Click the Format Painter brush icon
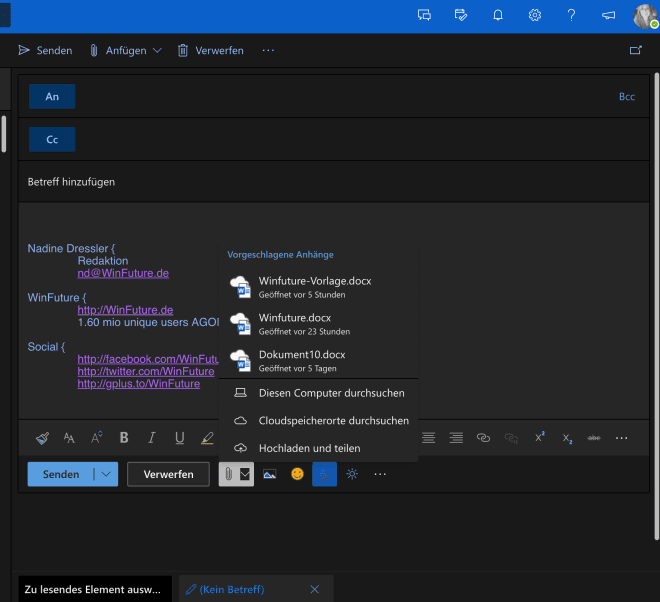The height and width of the screenshot is (602, 660). point(42,438)
